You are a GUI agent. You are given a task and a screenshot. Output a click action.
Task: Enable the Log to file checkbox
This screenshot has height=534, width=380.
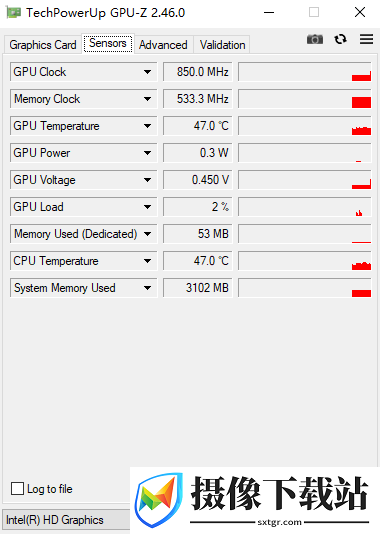click(17, 488)
